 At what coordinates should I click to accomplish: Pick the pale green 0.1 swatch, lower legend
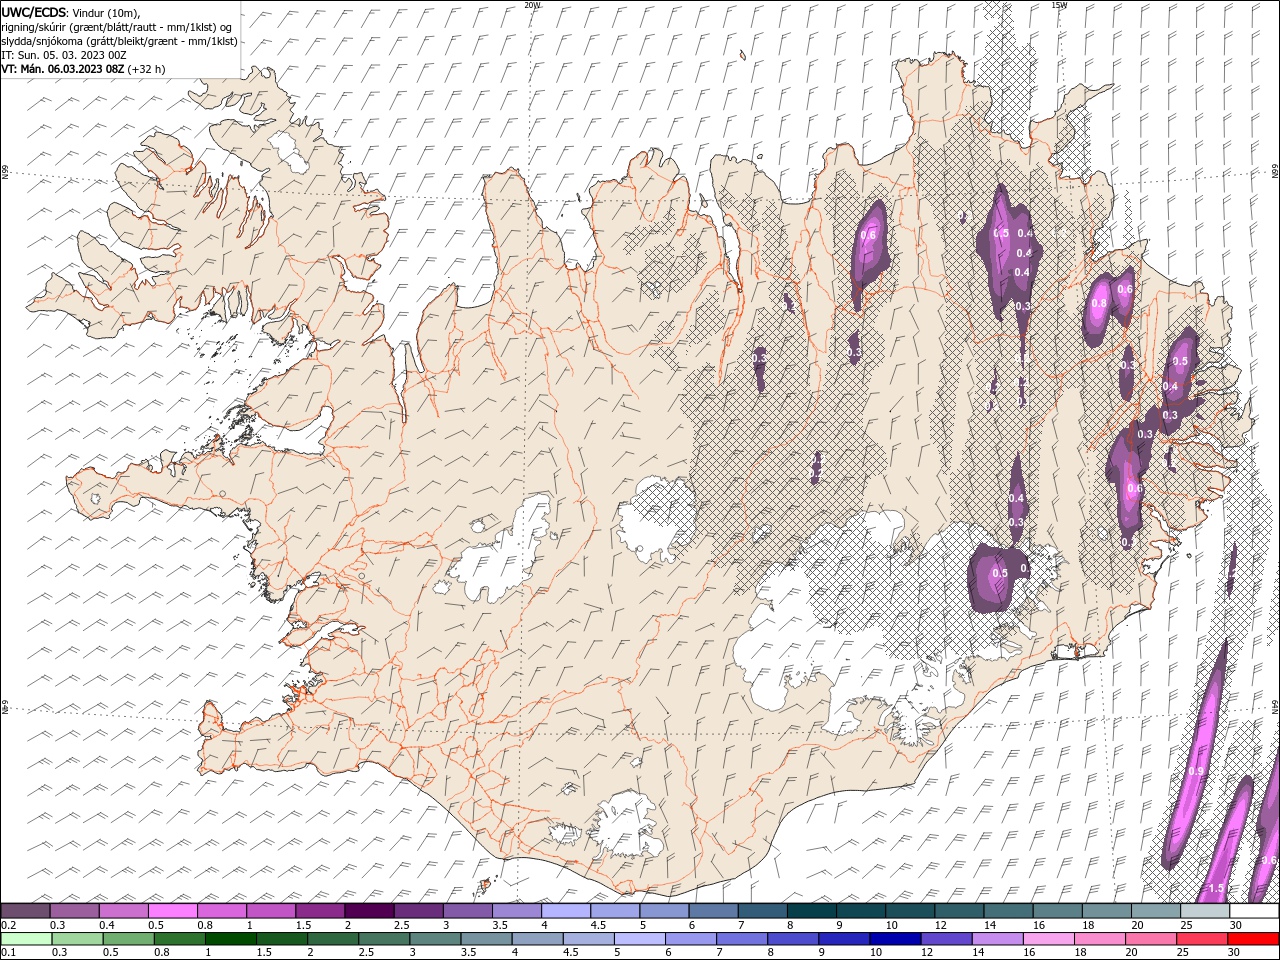pos(26,939)
